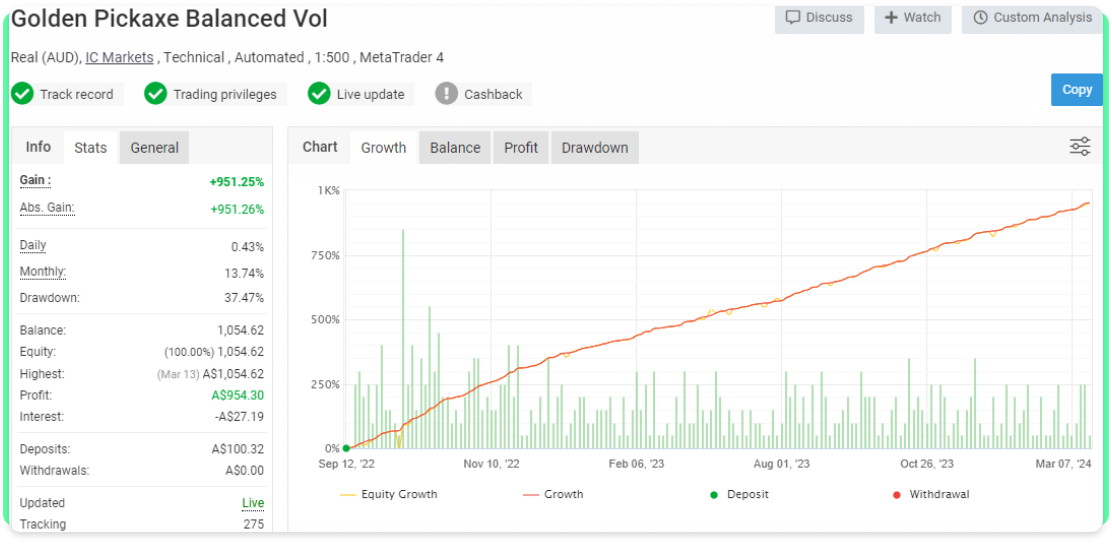The image size is (1112, 544).
Task: Click the Custom Analysis clock icon
Action: click(x=980, y=17)
